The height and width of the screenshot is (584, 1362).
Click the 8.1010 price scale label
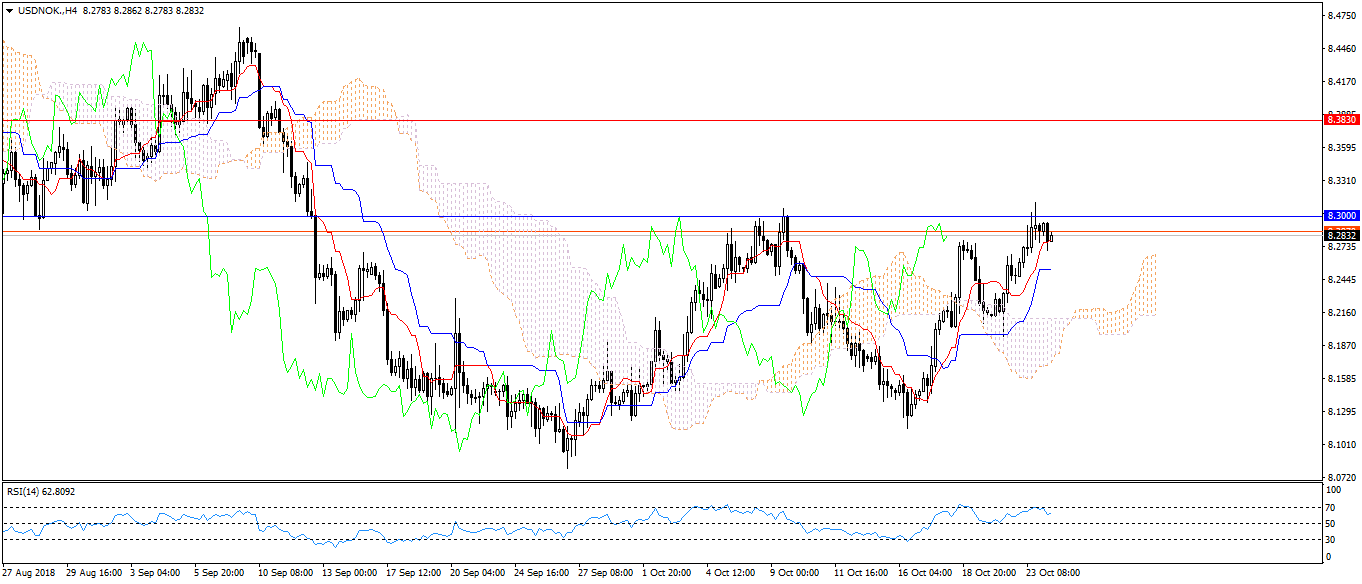coord(1340,444)
